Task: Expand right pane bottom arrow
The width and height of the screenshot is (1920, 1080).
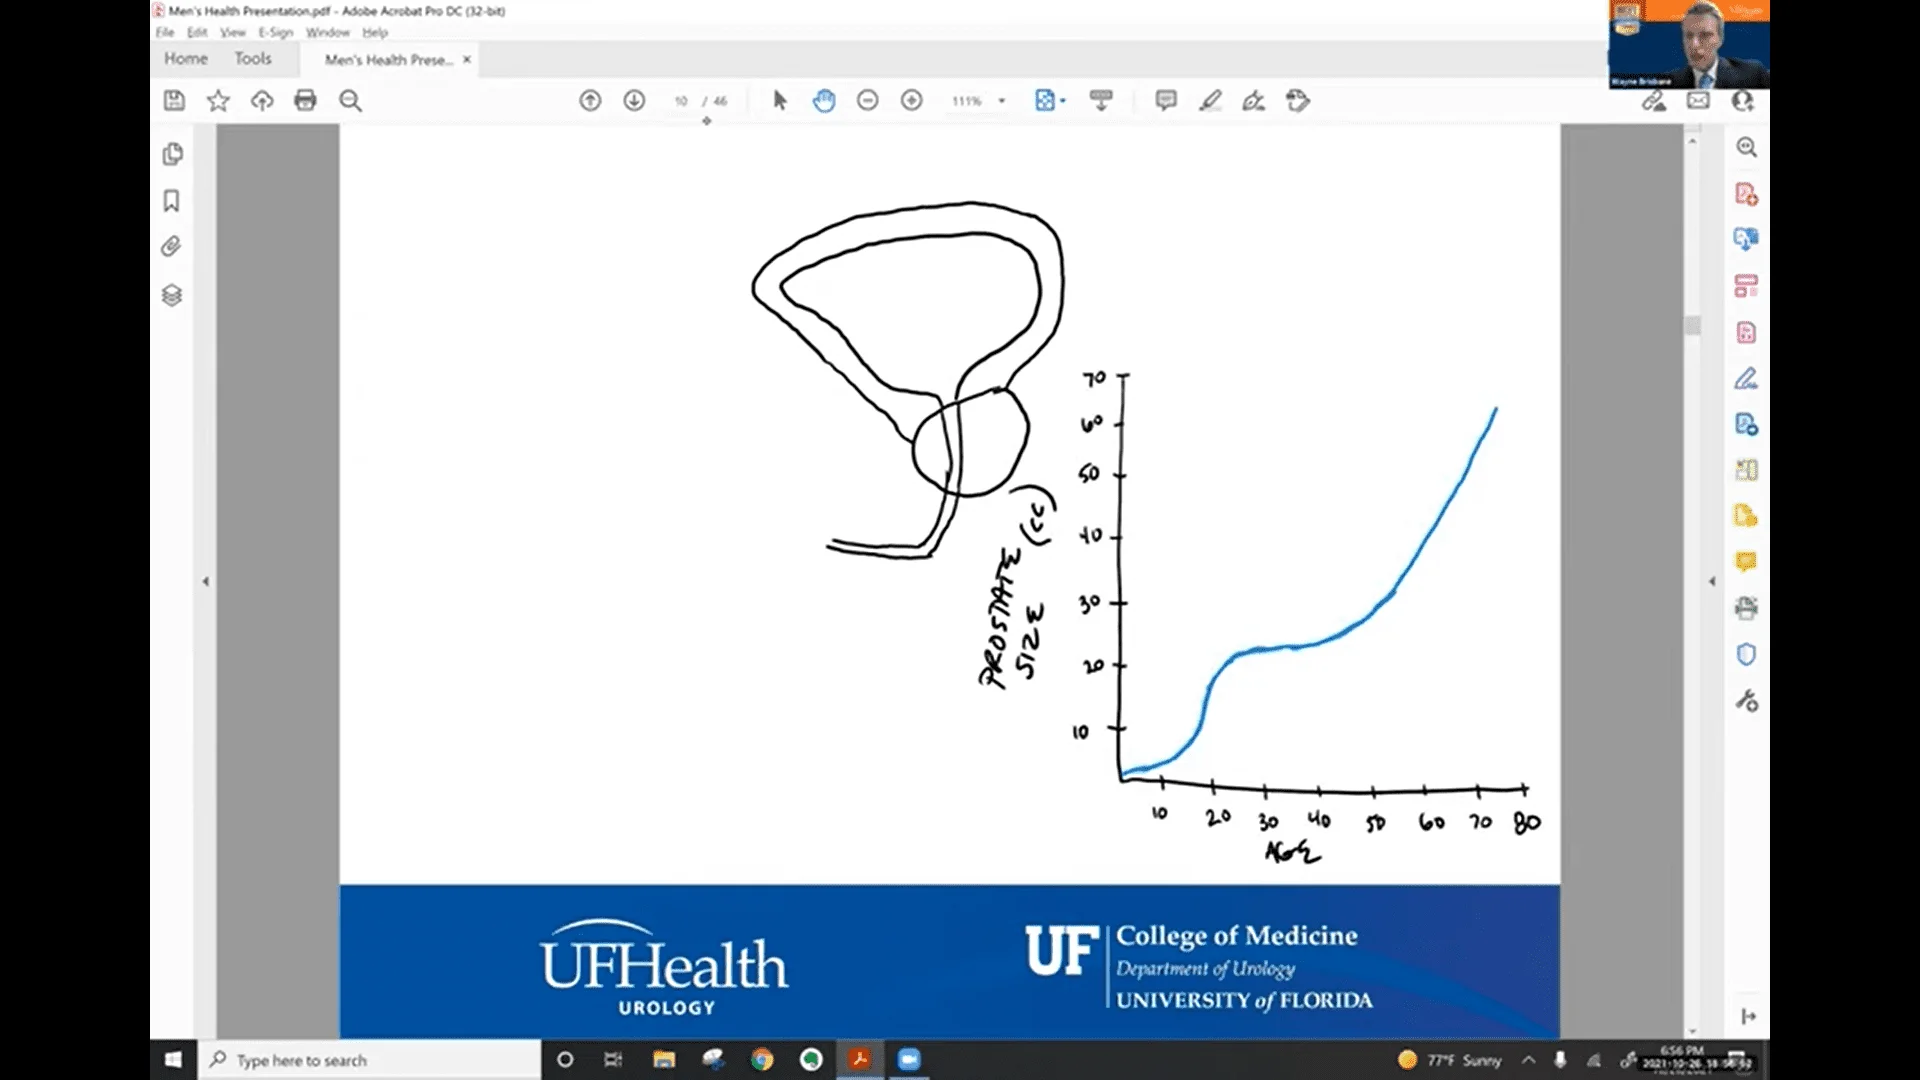Action: coord(1748,1016)
